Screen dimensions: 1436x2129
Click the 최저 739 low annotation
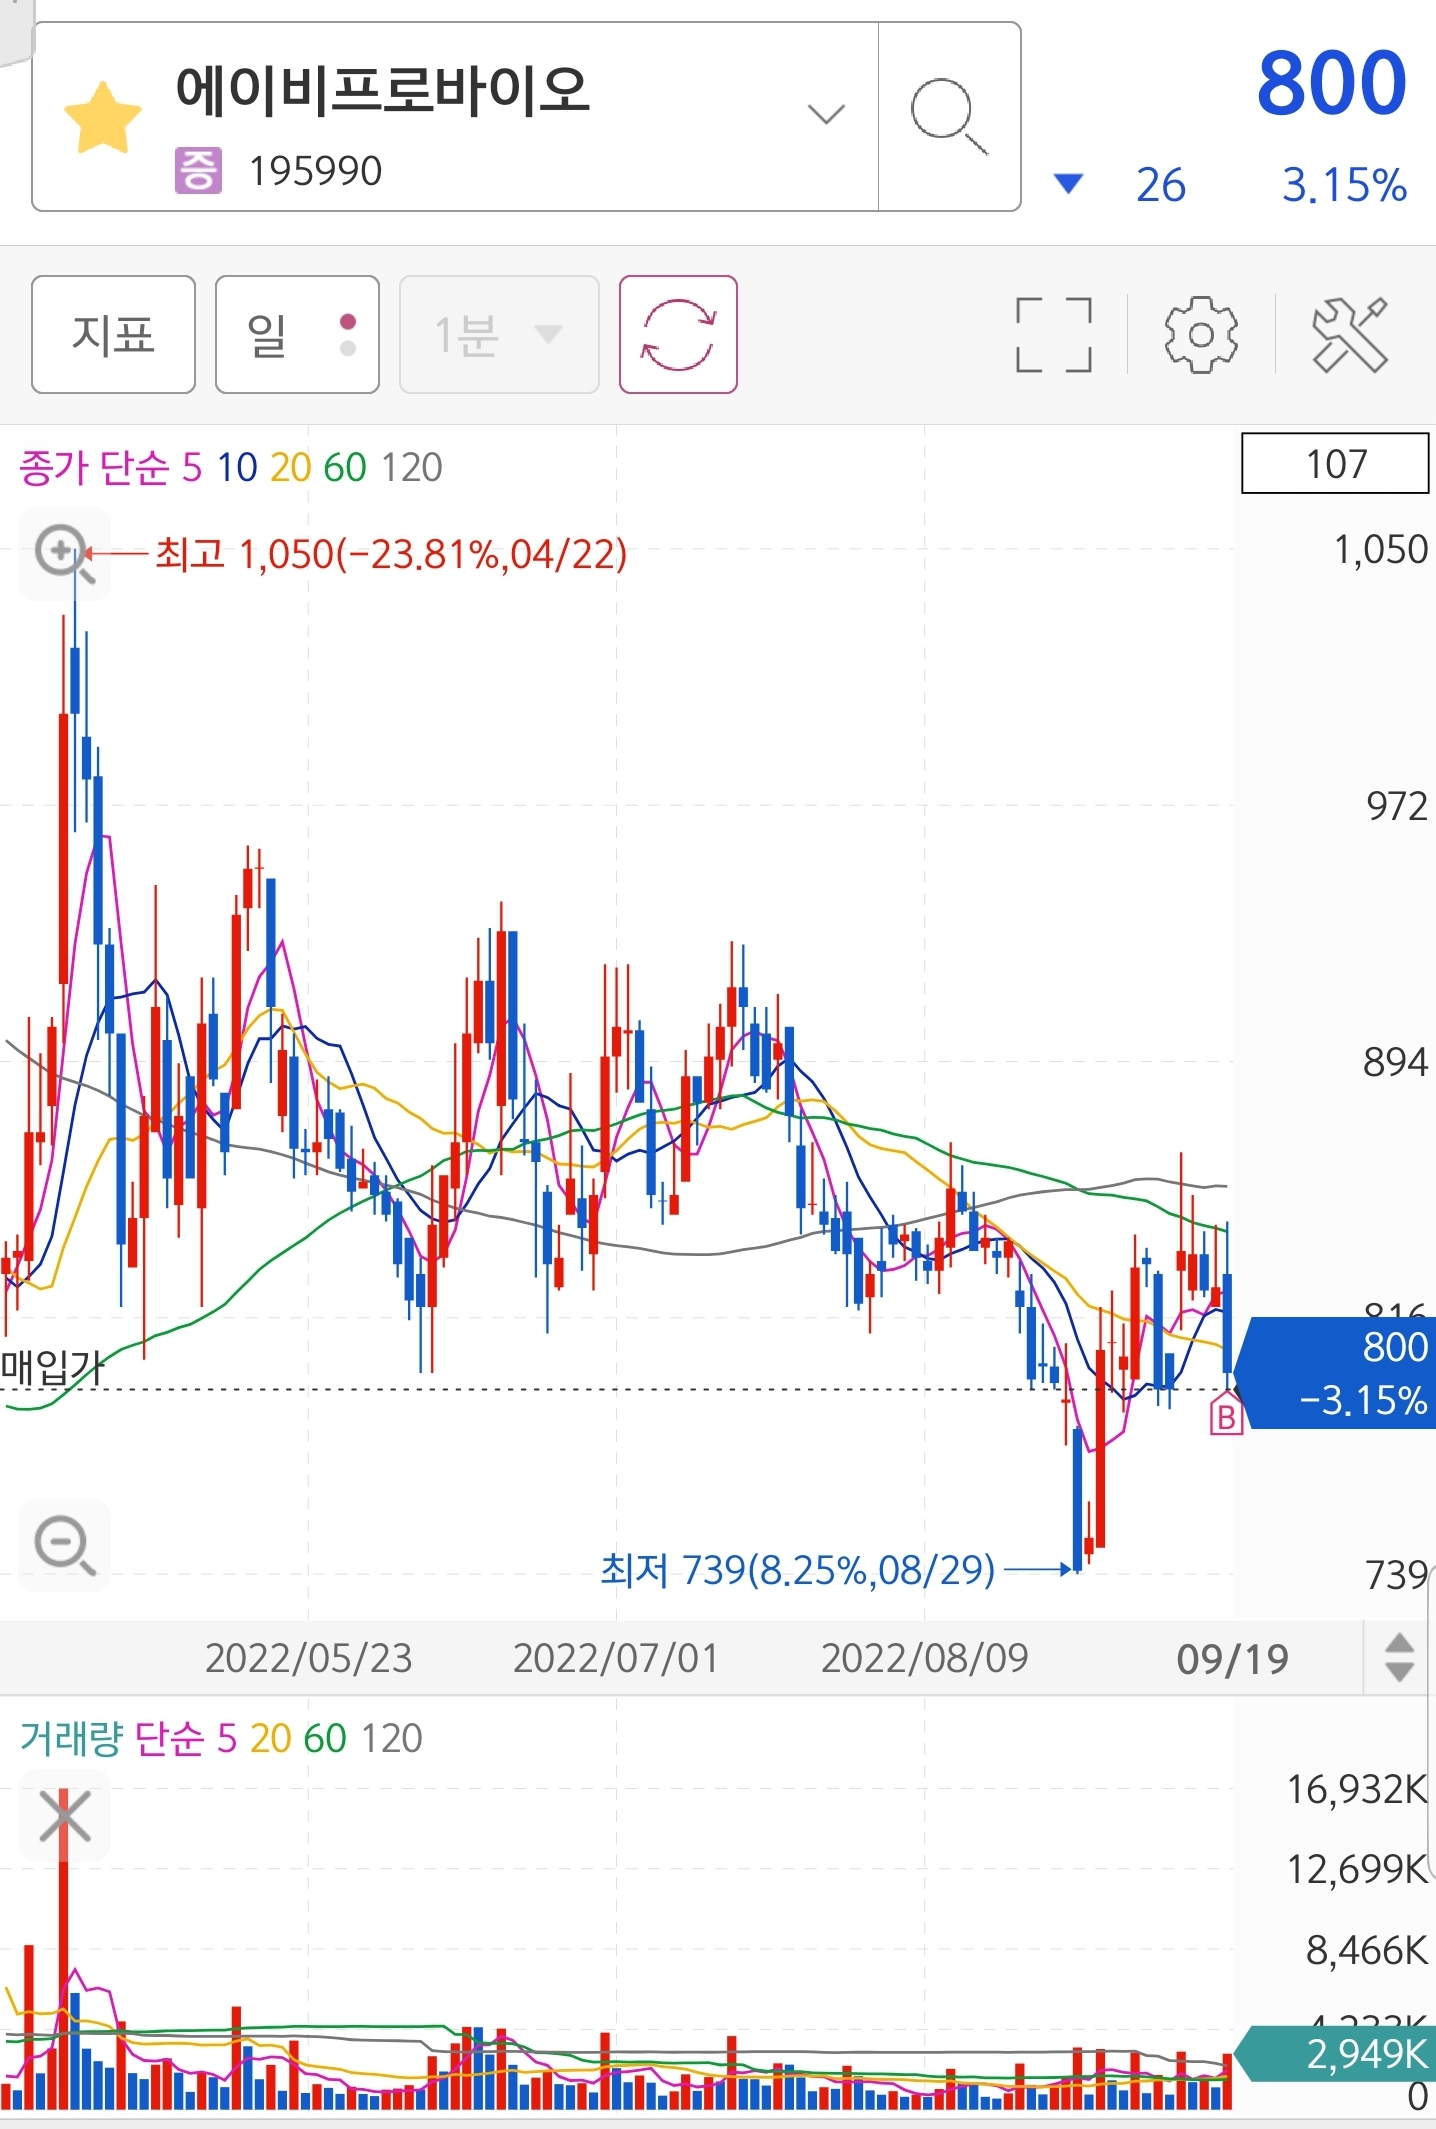pos(797,1569)
